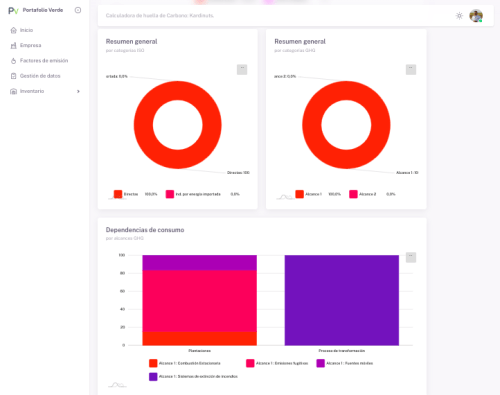Screen dimensions: 500x395
Task: Toggle the sidebar pin circle icon
Action: (78, 10)
